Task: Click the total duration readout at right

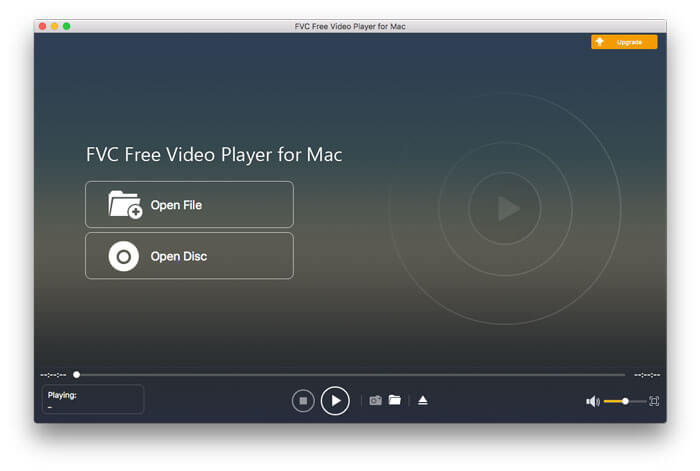Action: tap(647, 375)
